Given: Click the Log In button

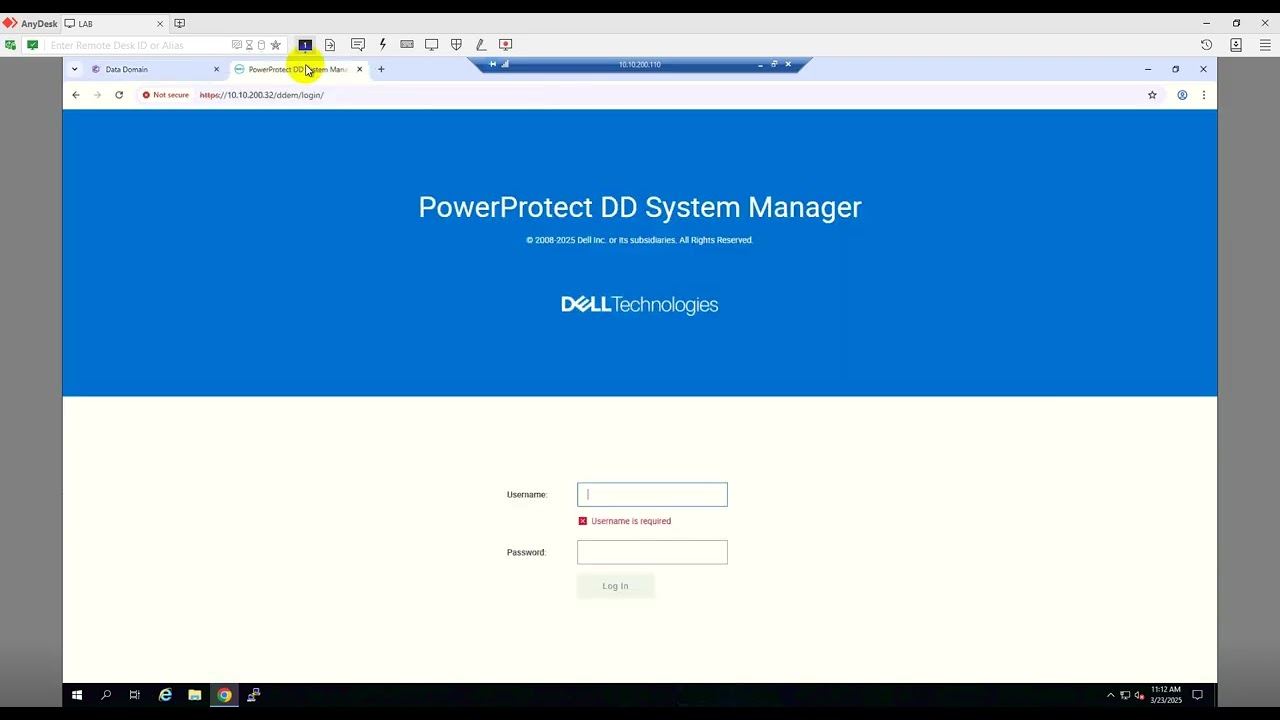Looking at the screenshot, I should pos(616,586).
